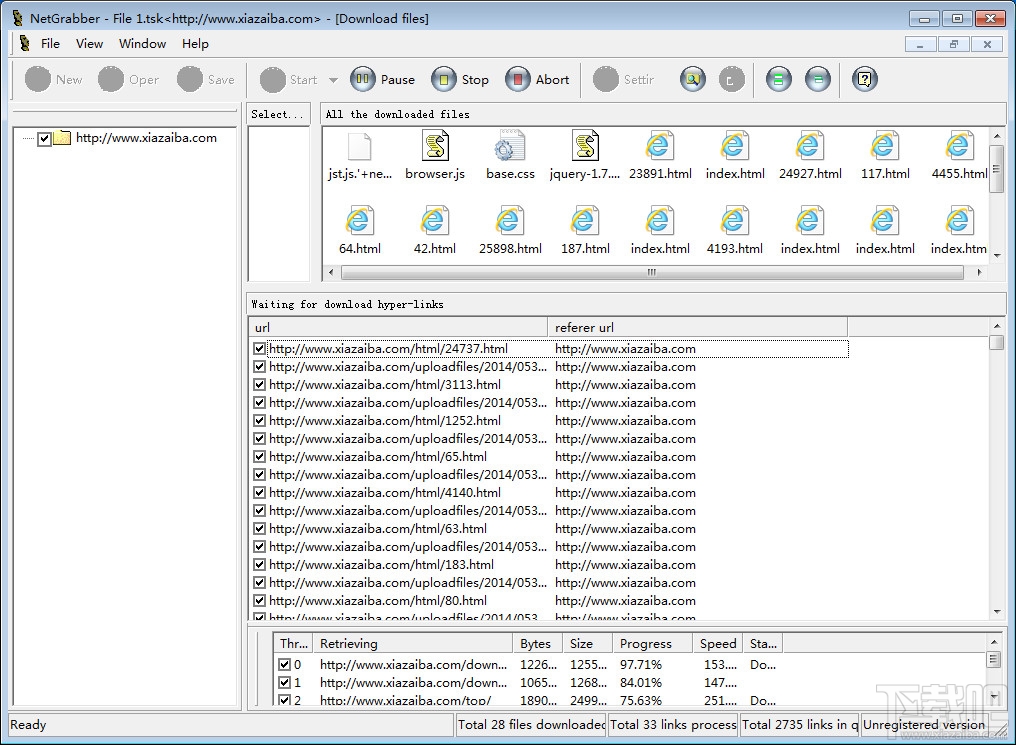Uncheck the www.xiazaiba.com tree checkbox

point(44,139)
